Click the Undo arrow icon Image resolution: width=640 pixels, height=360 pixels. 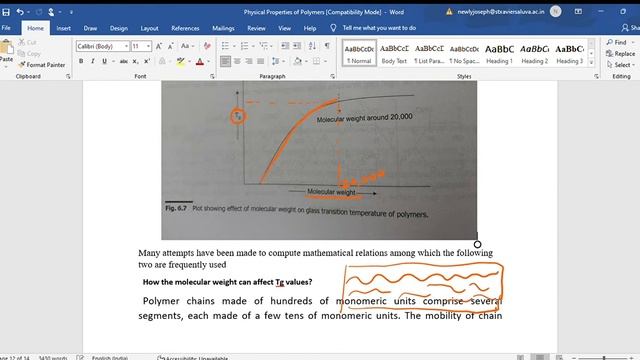(x=20, y=12)
